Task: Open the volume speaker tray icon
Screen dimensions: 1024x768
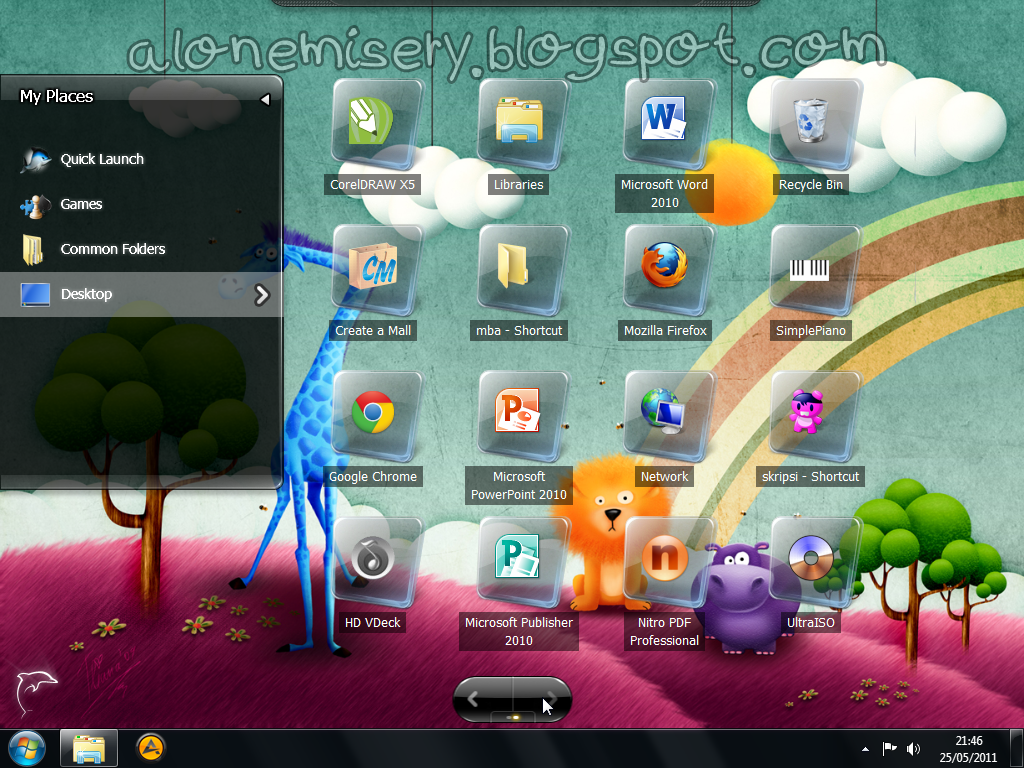Action: (913, 749)
